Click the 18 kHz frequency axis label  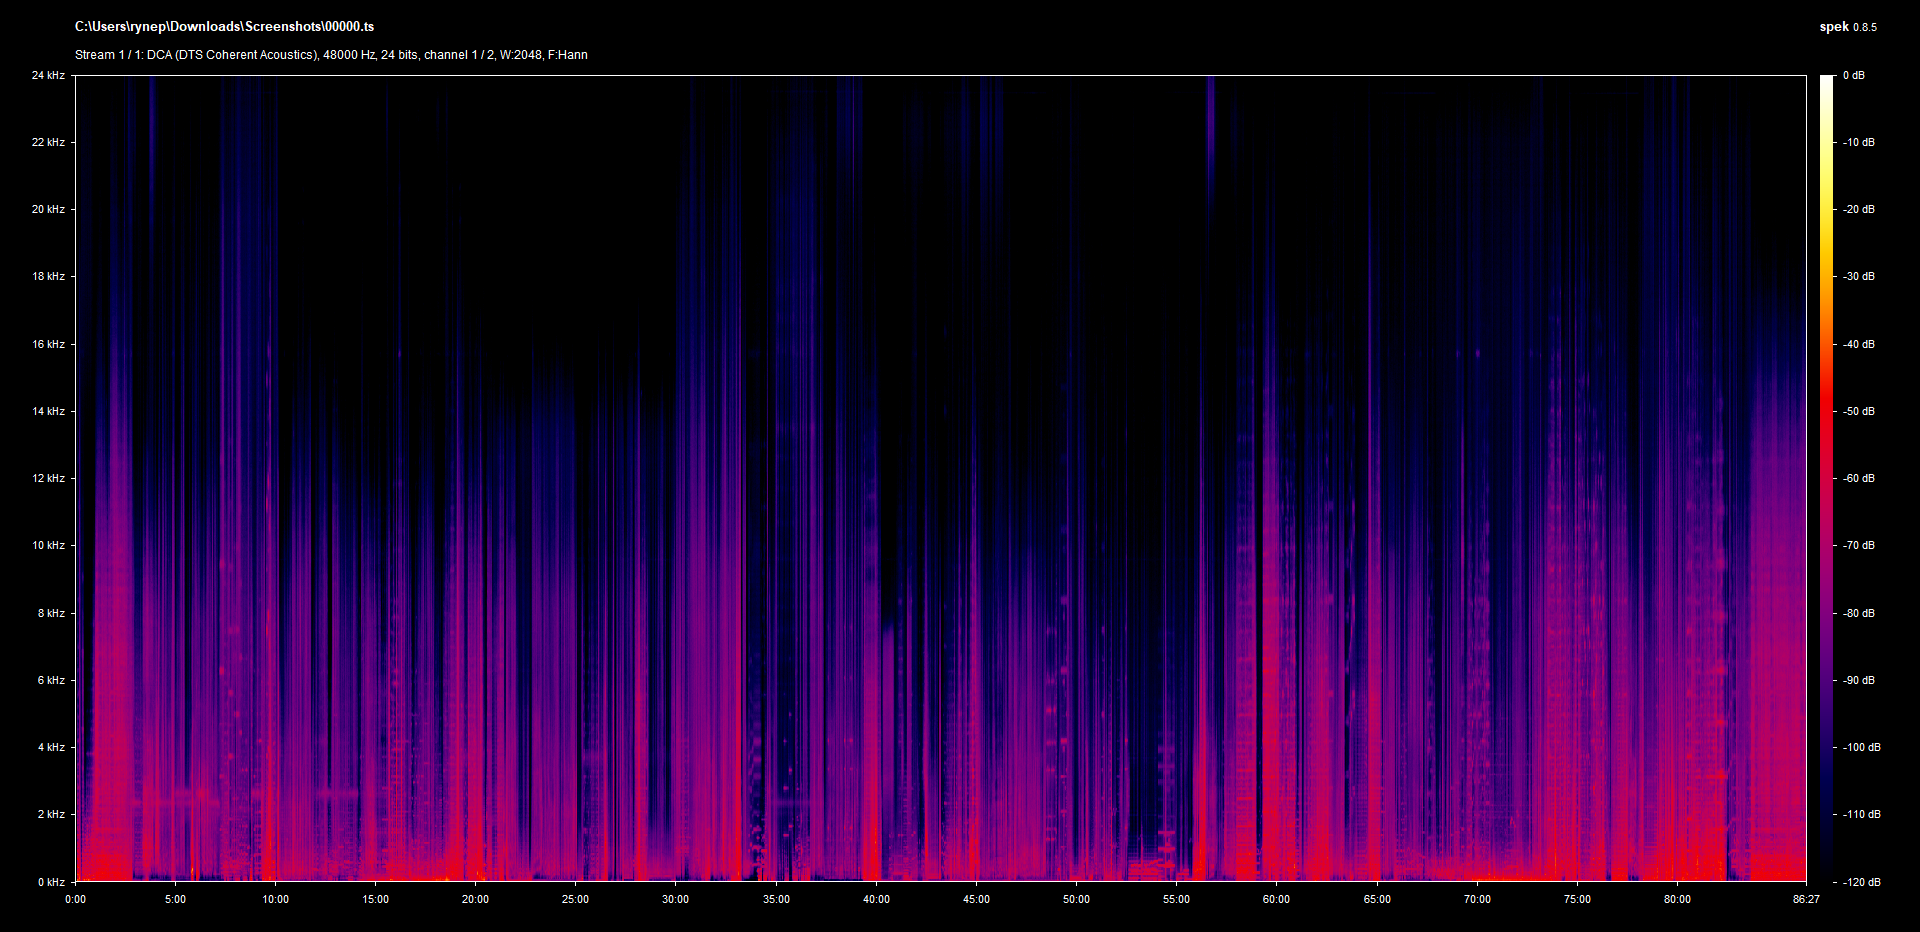pyautogui.click(x=48, y=277)
